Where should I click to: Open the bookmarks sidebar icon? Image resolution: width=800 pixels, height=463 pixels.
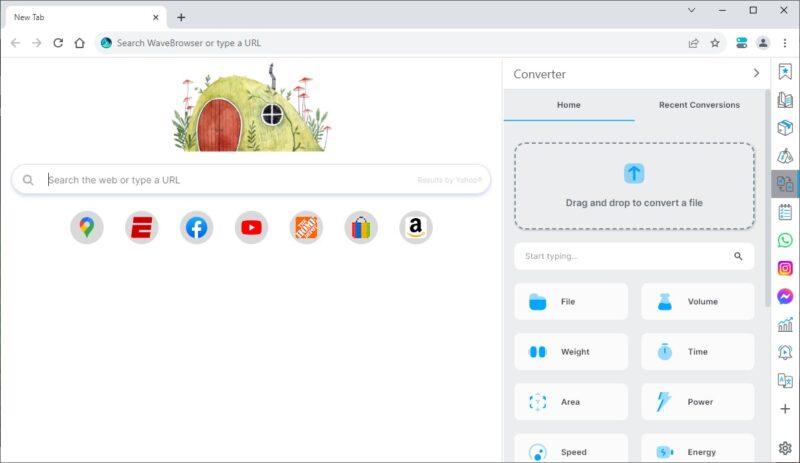[785, 71]
